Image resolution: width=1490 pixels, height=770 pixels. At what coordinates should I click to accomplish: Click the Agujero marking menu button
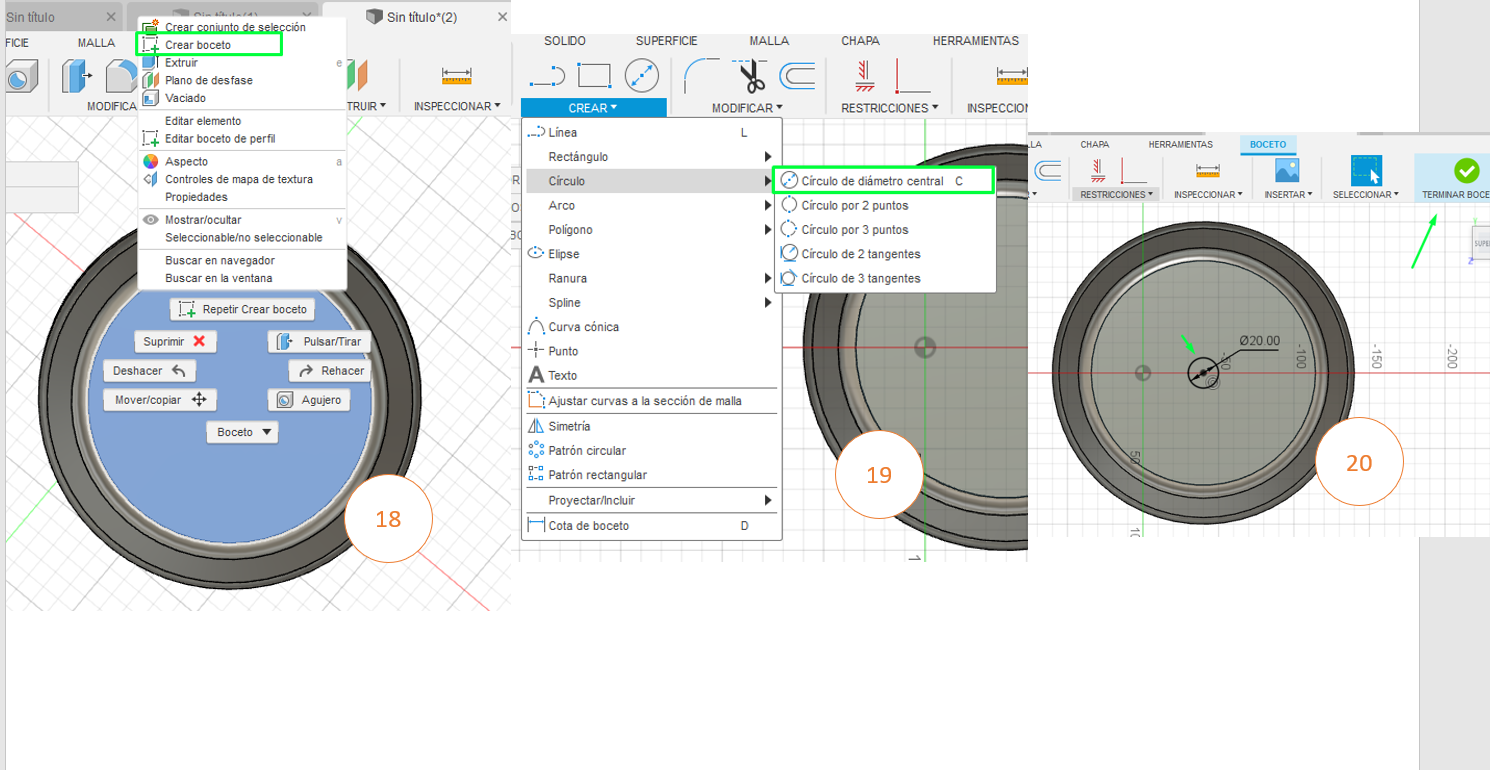309,400
